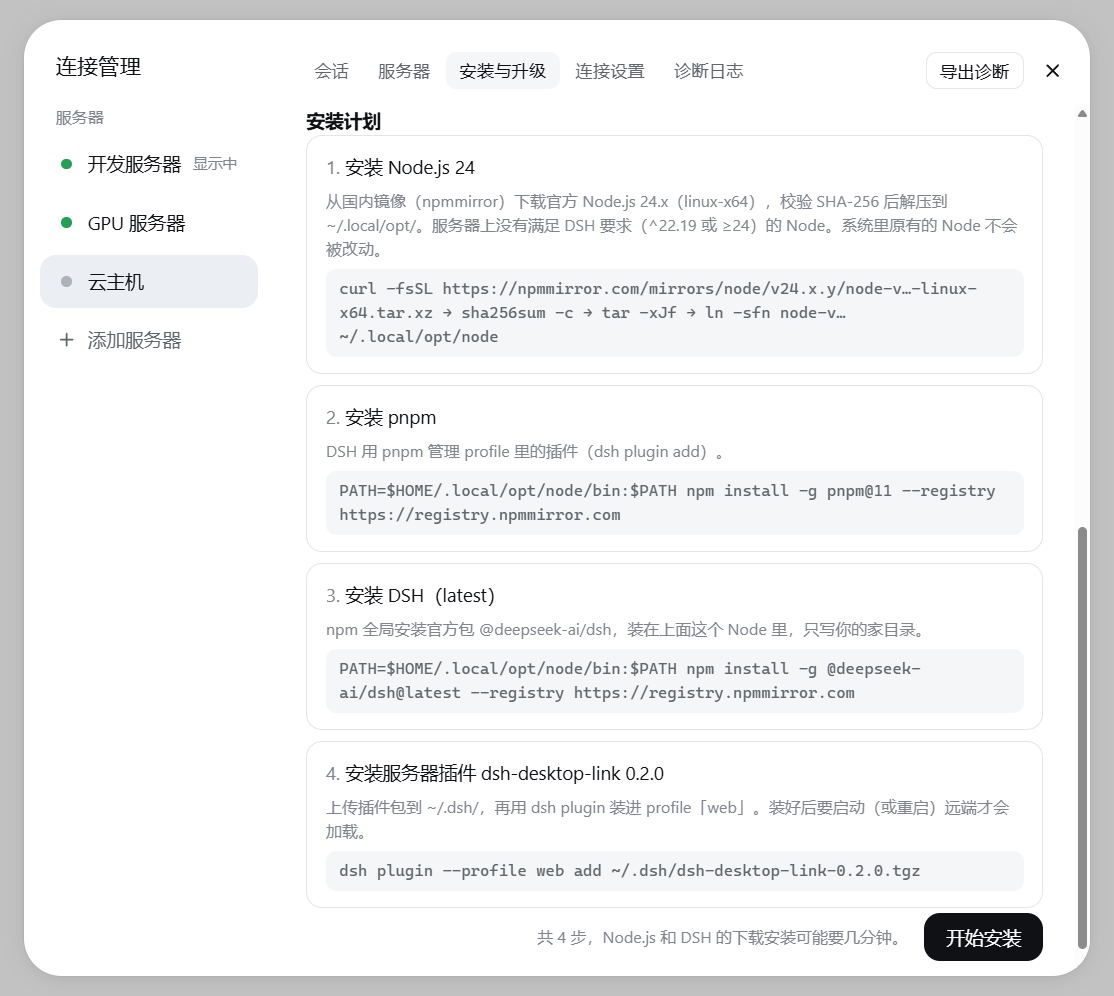
Task: Click the description npm 全局安装官方包
Action: point(627,629)
